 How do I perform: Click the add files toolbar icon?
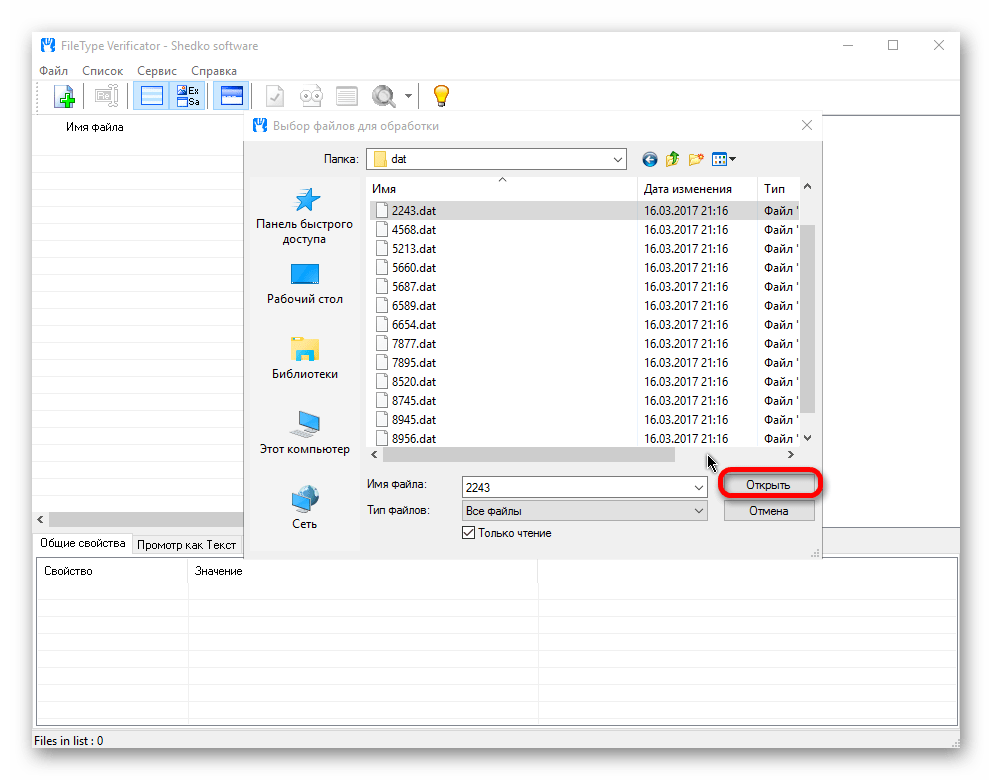click(64, 96)
